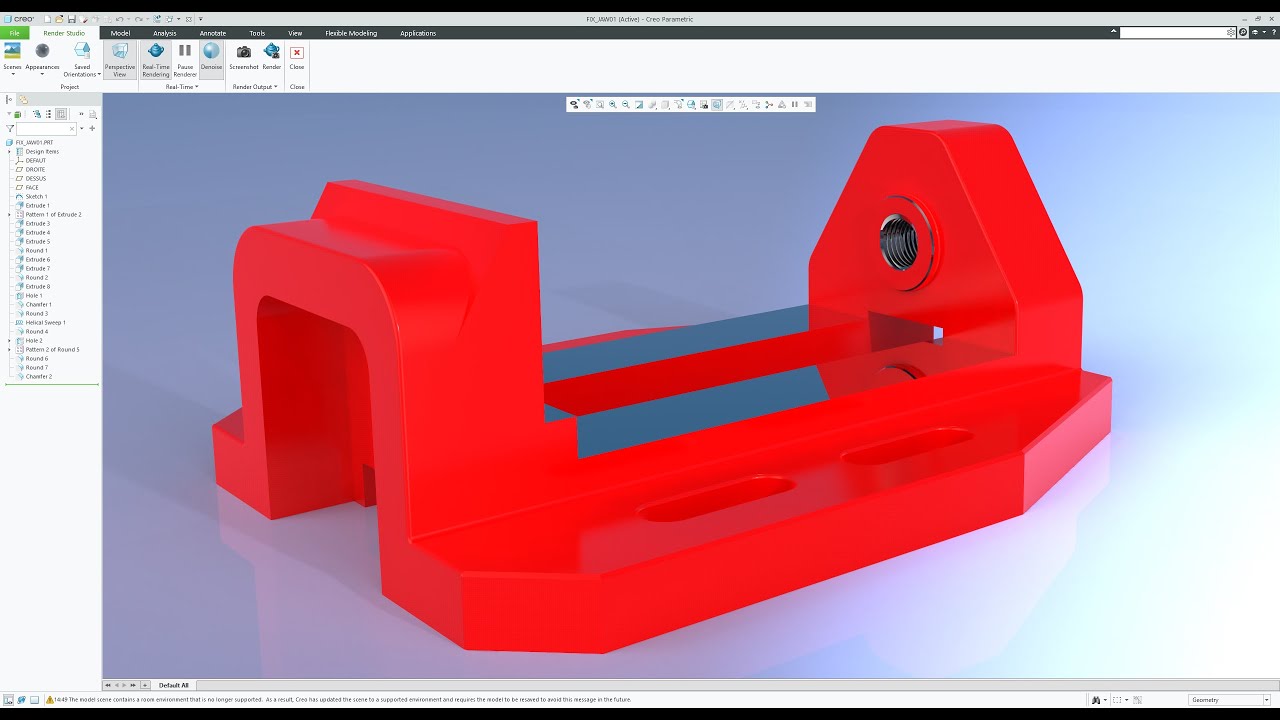Select the DESSUS datum plane
The height and width of the screenshot is (720, 1280).
35,179
